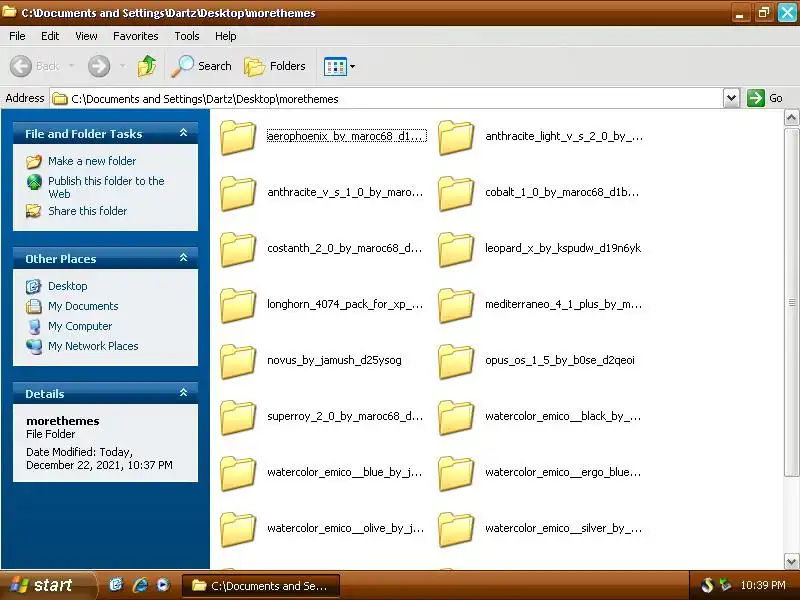
Task: Click Show Desktop quick launch icon
Action: tap(116, 585)
